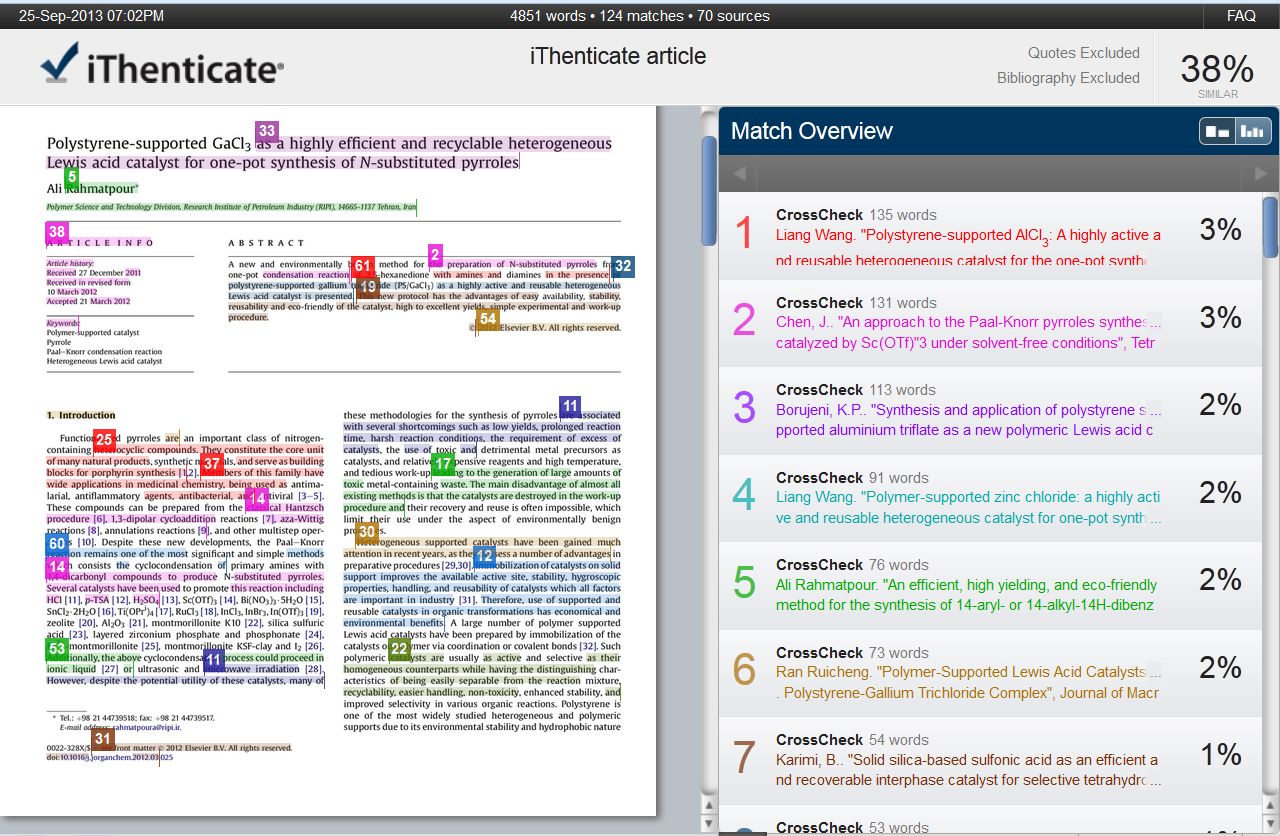Open brown match badge 31 at page footer
Image resolution: width=1280 pixels, height=836 pixels.
coord(103,739)
